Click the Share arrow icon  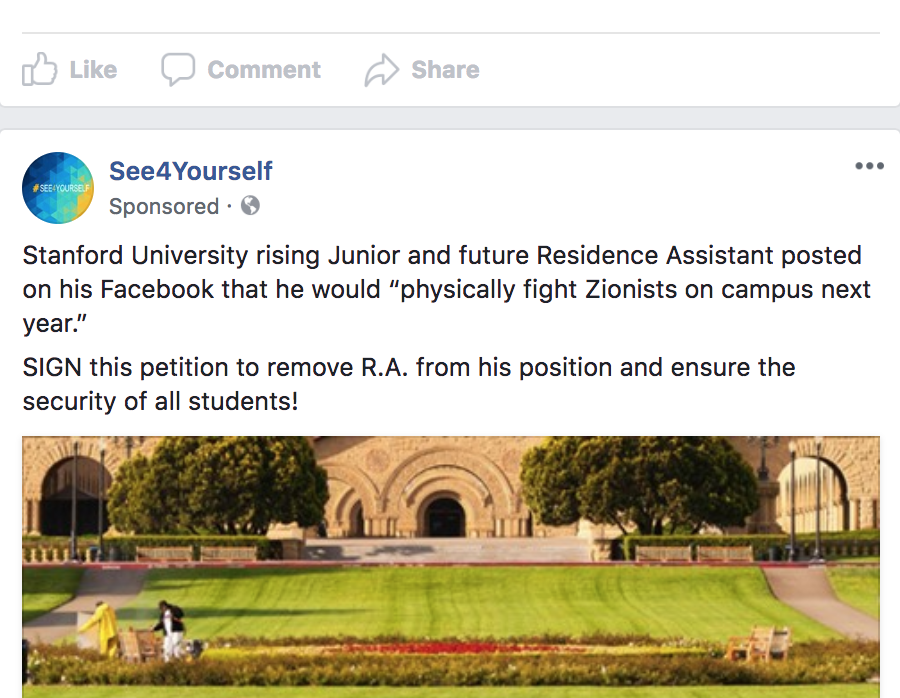click(381, 70)
